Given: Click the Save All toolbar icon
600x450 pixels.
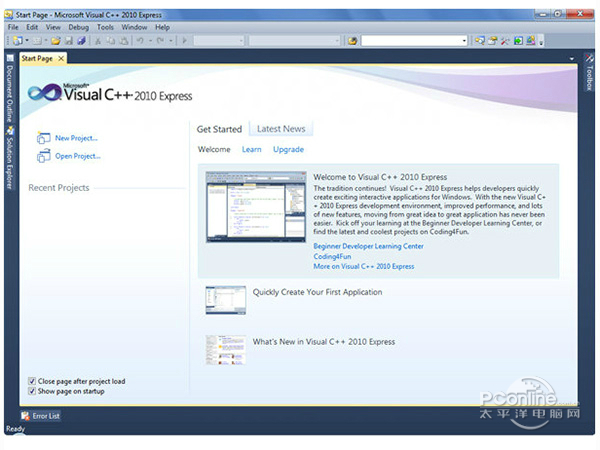Looking at the screenshot, I should click(x=81, y=41).
